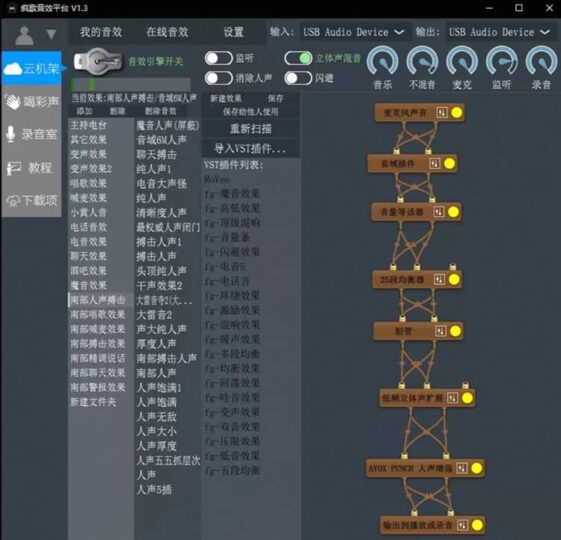Open settings of AVOX PUNCH 人声增强 node
This screenshot has height=540, width=561.
[462, 468]
